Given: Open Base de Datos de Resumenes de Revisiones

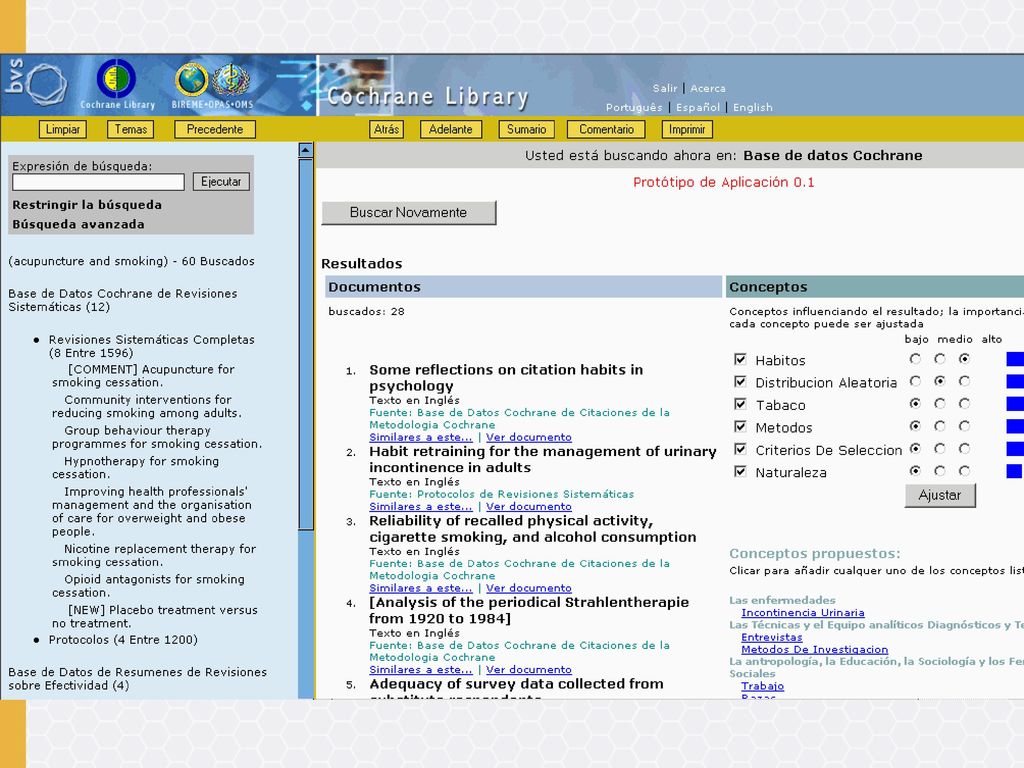Looking at the screenshot, I should (x=138, y=679).
